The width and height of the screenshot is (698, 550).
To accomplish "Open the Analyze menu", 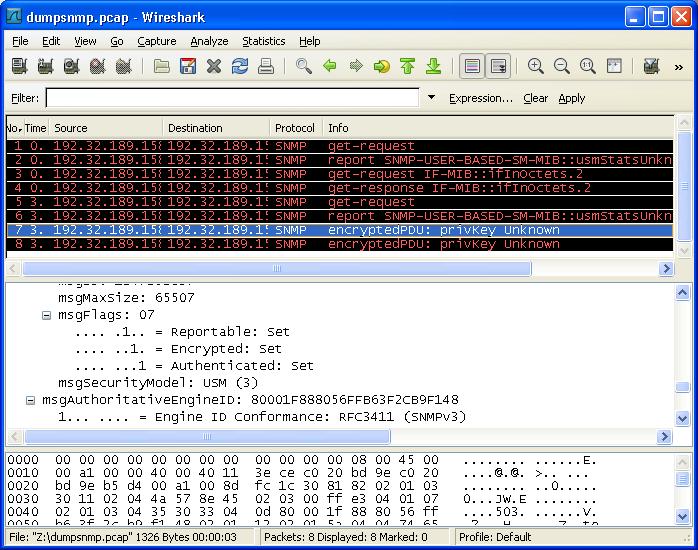I will (x=209, y=41).
